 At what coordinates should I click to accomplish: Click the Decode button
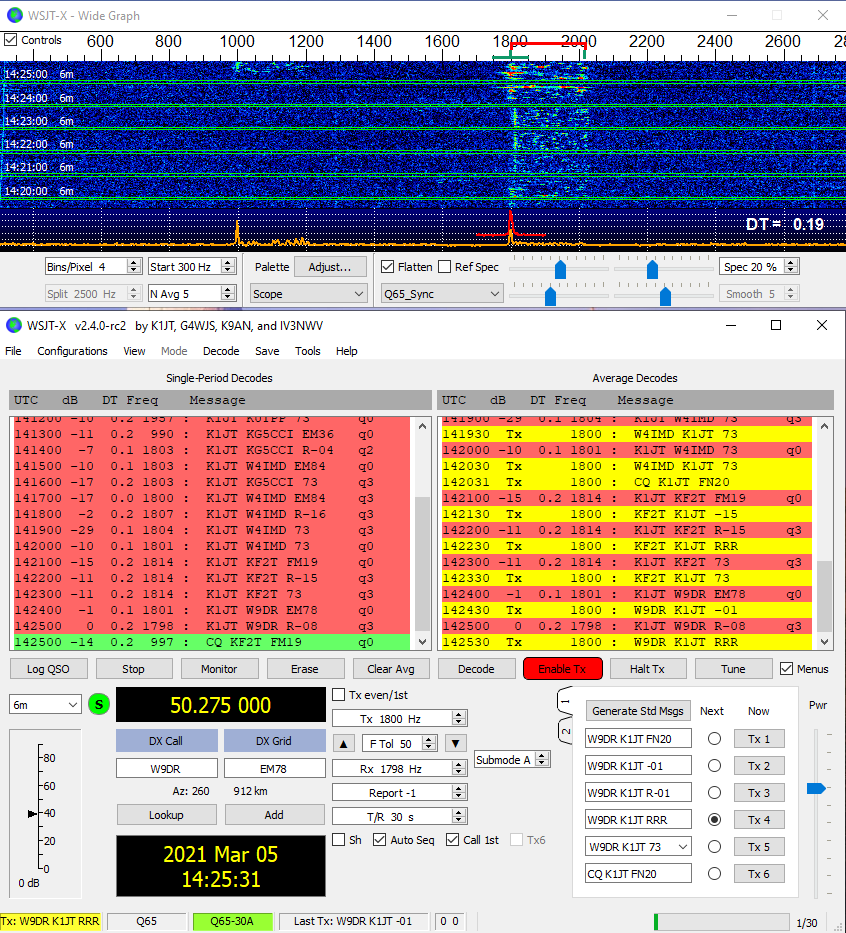click(x=476, y=669)
